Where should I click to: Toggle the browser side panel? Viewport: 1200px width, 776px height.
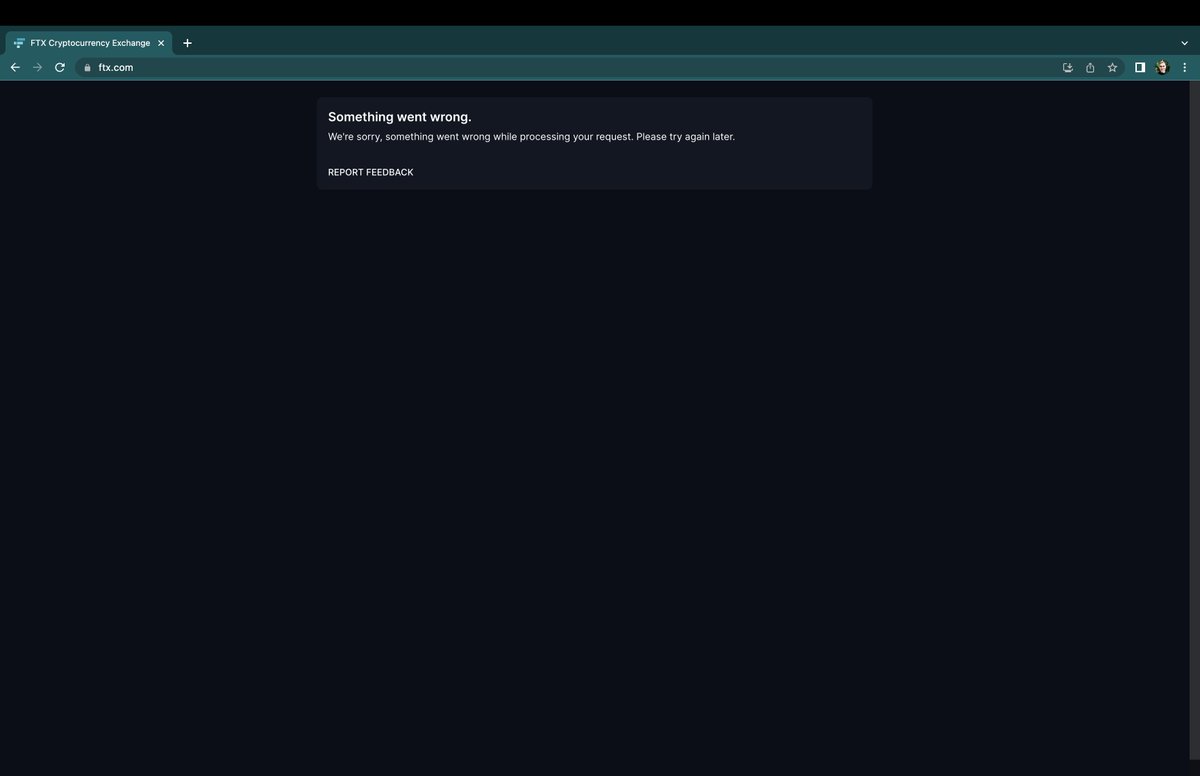(x=1140, y=67)
